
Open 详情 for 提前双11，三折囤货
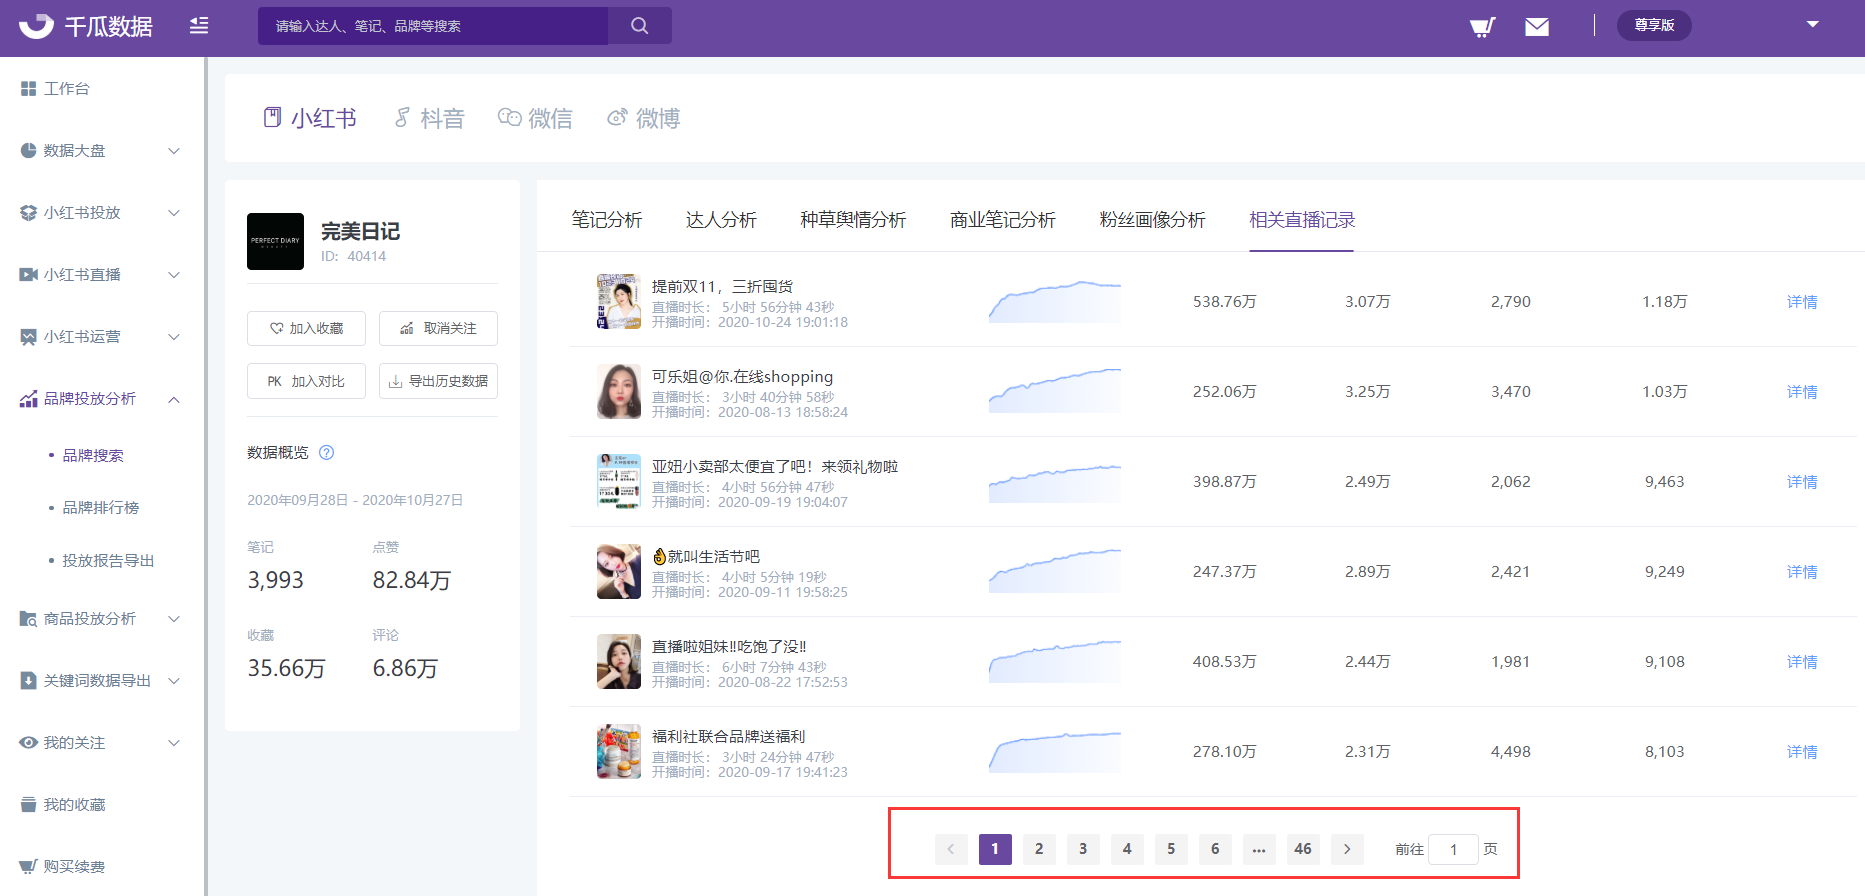click(x=1802, y=302)
